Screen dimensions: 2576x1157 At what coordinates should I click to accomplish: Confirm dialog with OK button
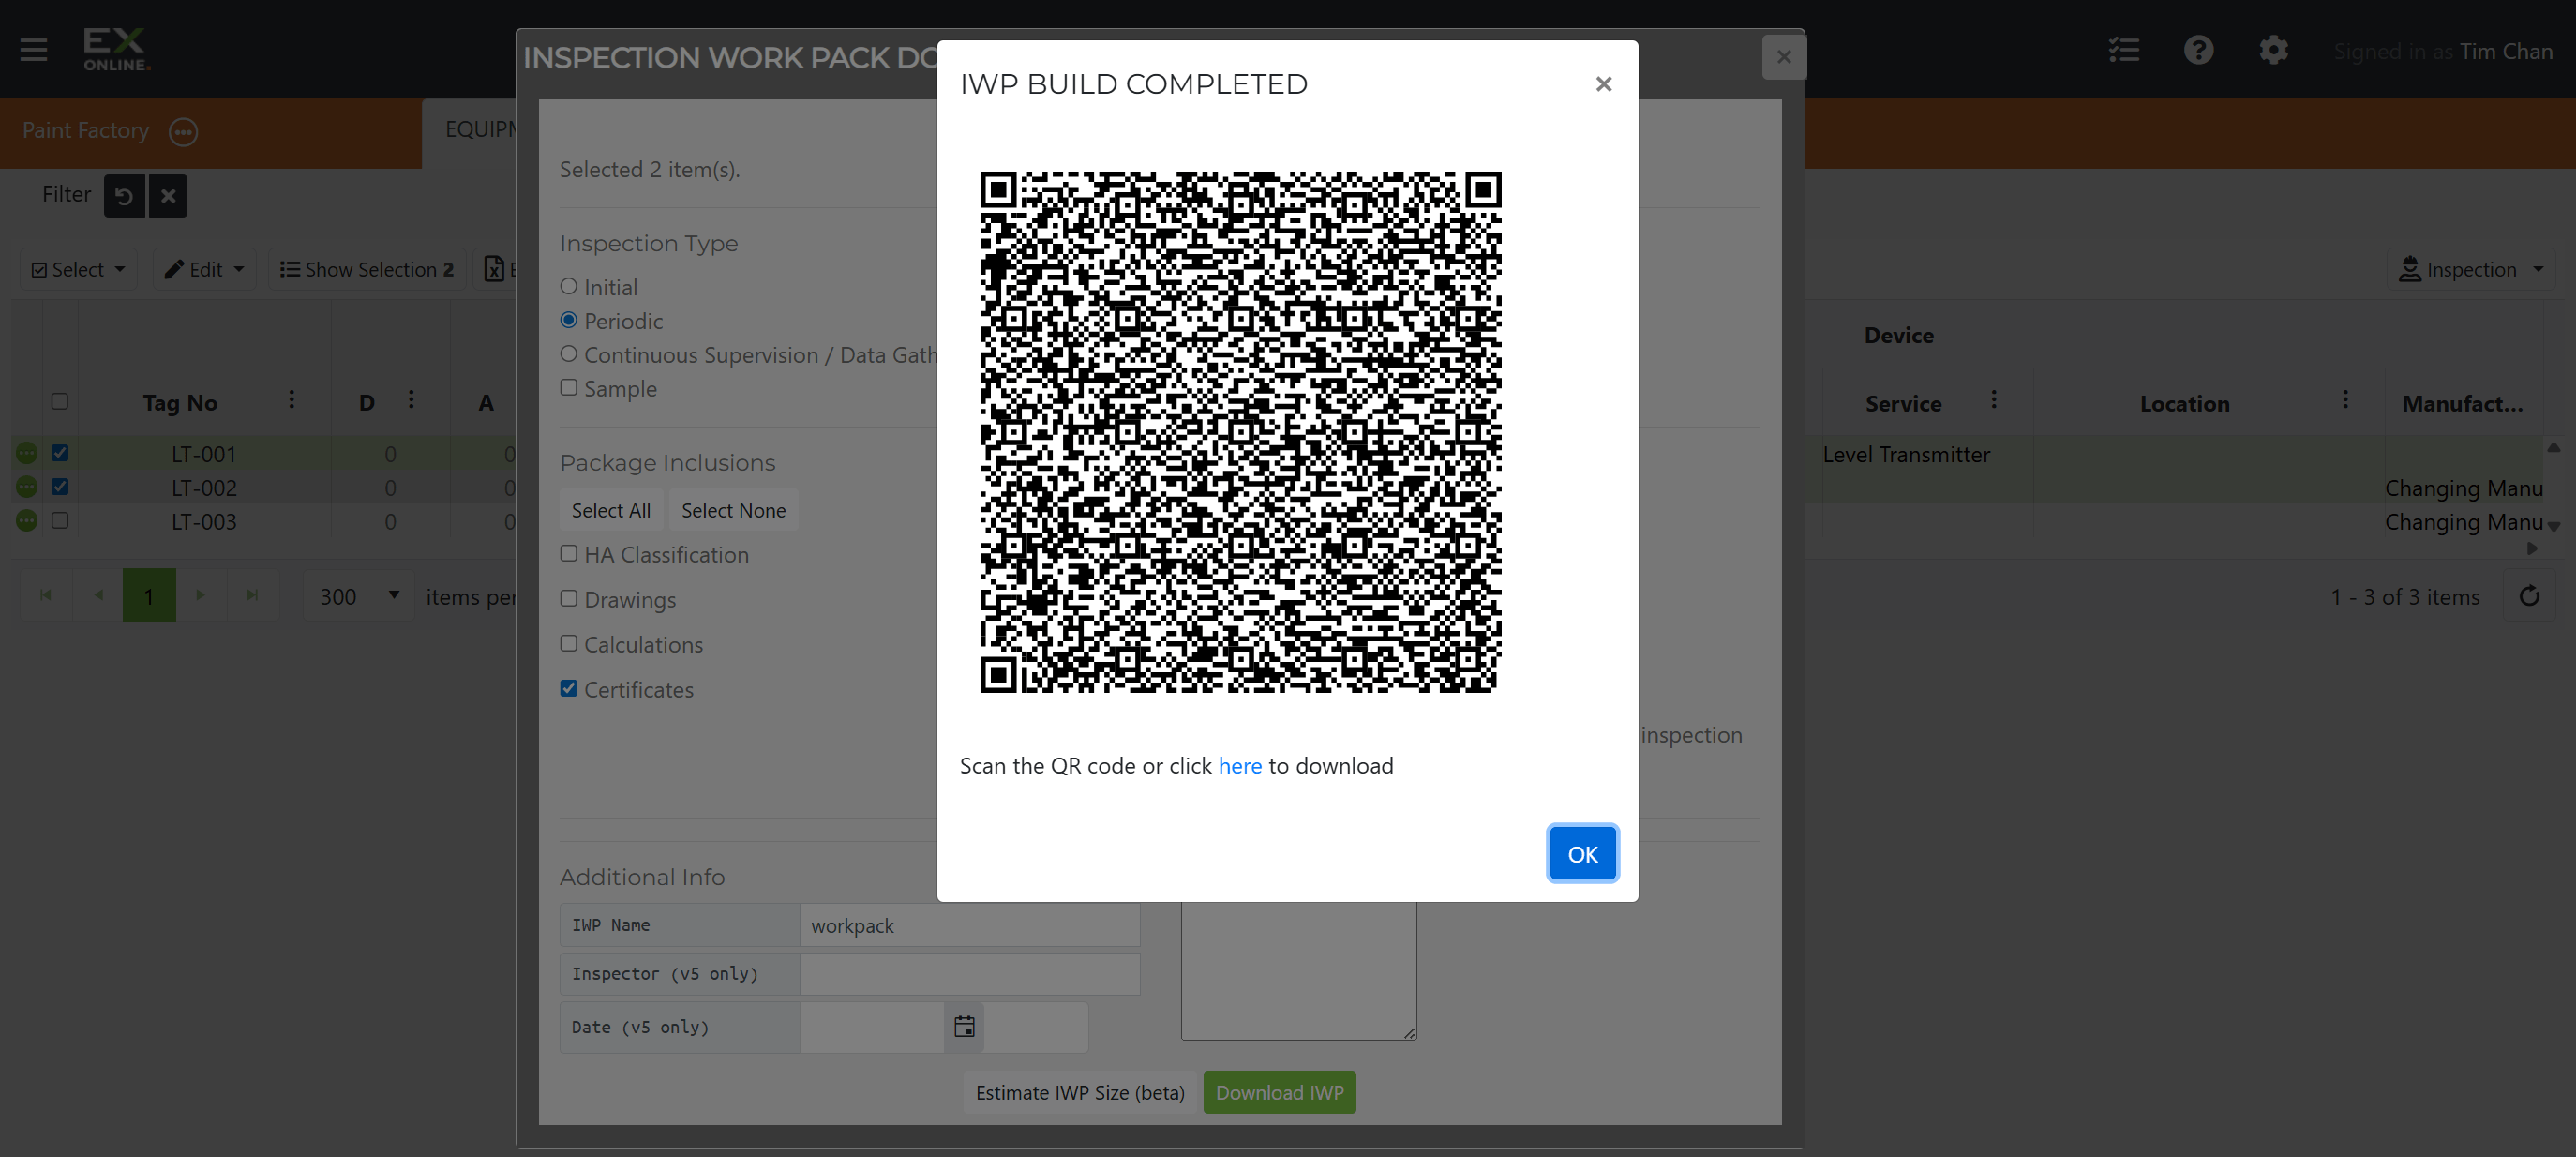1582,854
